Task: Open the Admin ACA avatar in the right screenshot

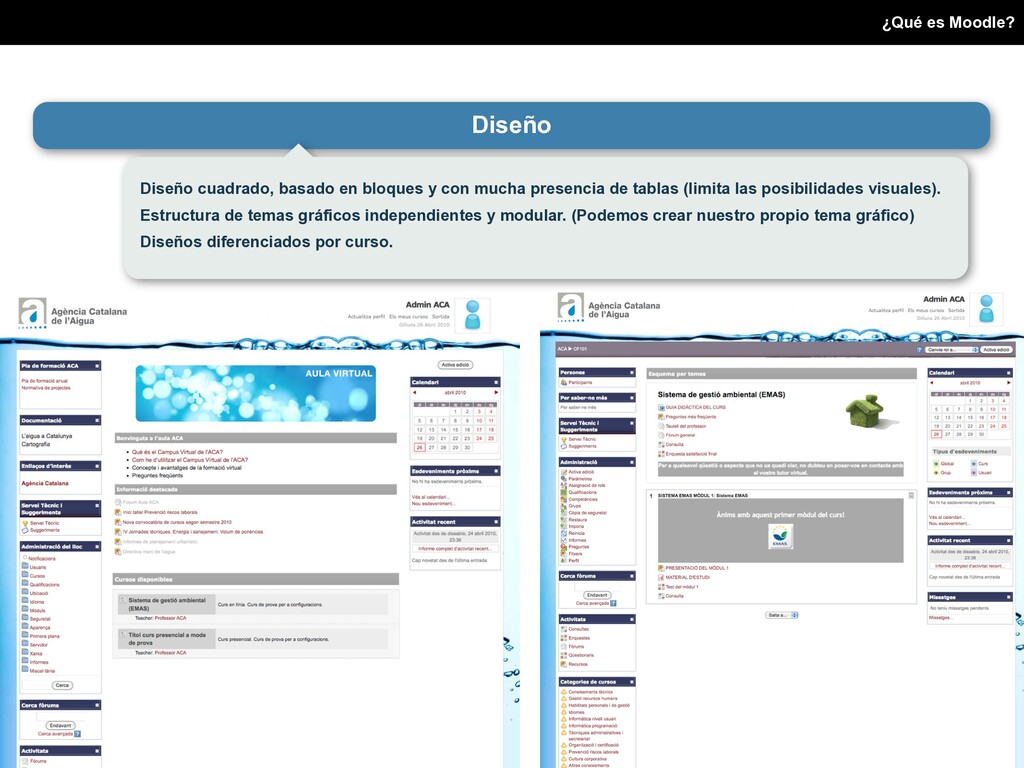Action: 987,309
